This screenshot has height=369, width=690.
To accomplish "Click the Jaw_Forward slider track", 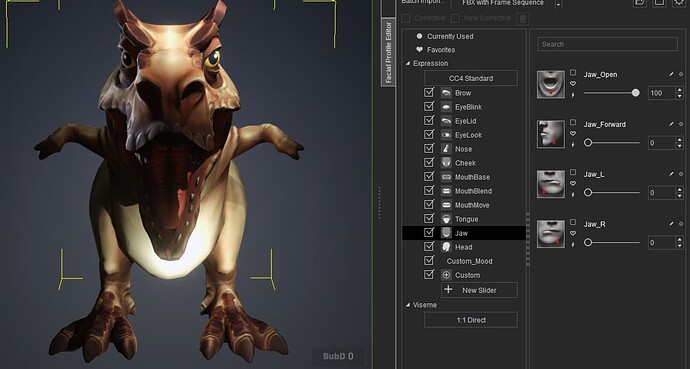I will point(612,142).
